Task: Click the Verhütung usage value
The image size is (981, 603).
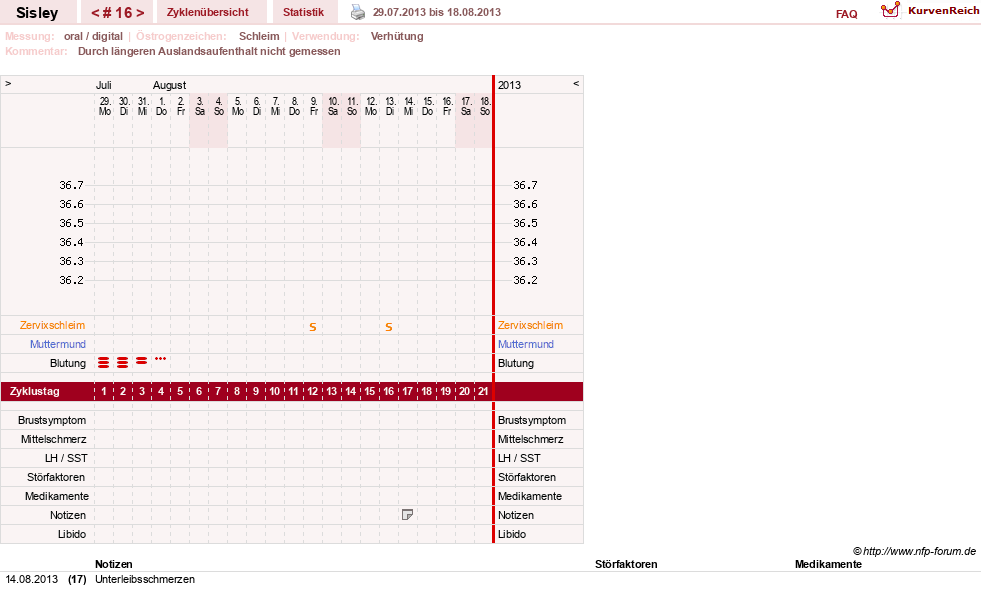Action: [397, 36]
